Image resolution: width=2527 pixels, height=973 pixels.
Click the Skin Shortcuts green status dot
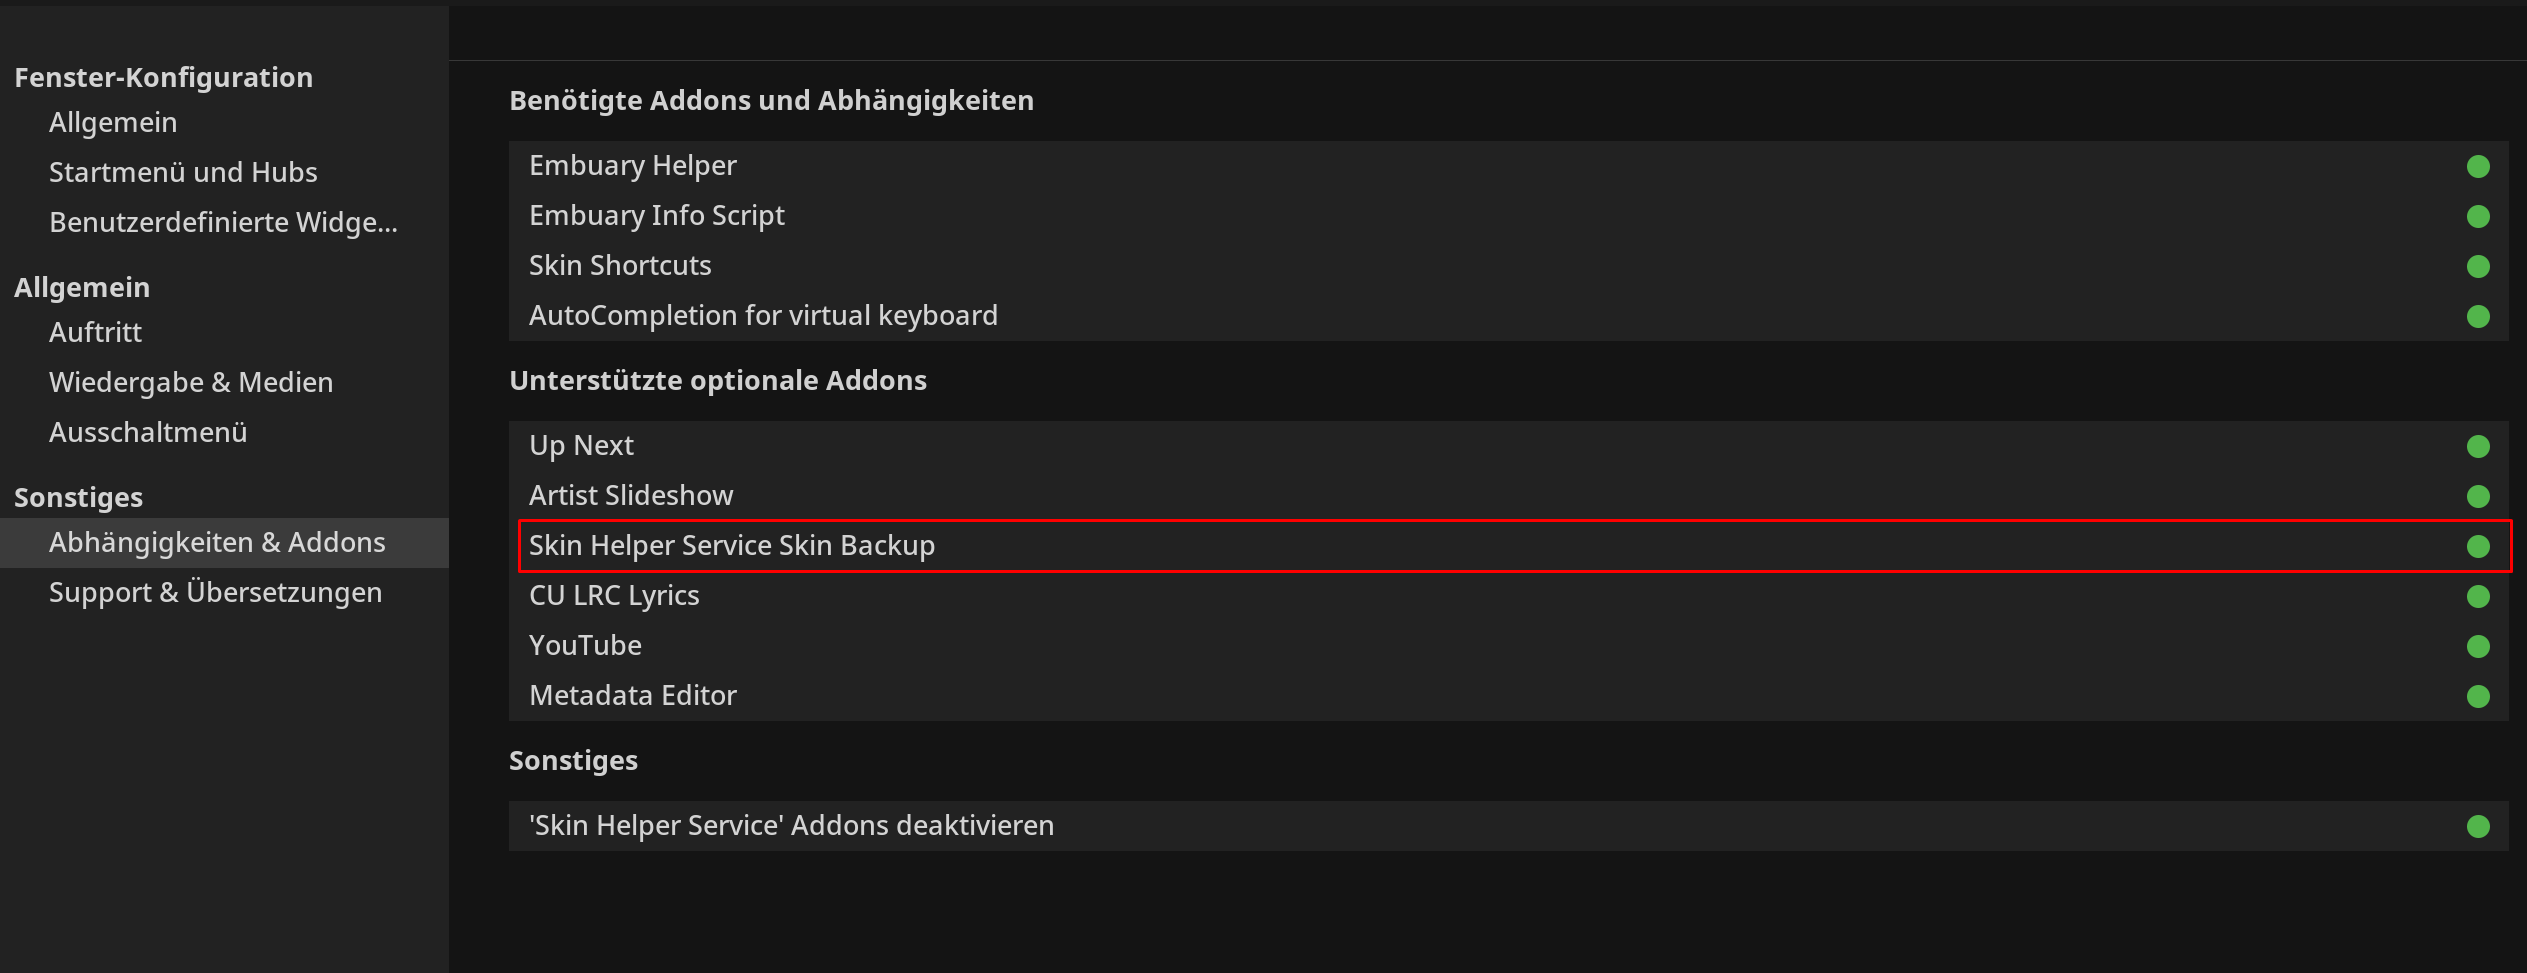pyautogui.click(x=2477, y=266)
